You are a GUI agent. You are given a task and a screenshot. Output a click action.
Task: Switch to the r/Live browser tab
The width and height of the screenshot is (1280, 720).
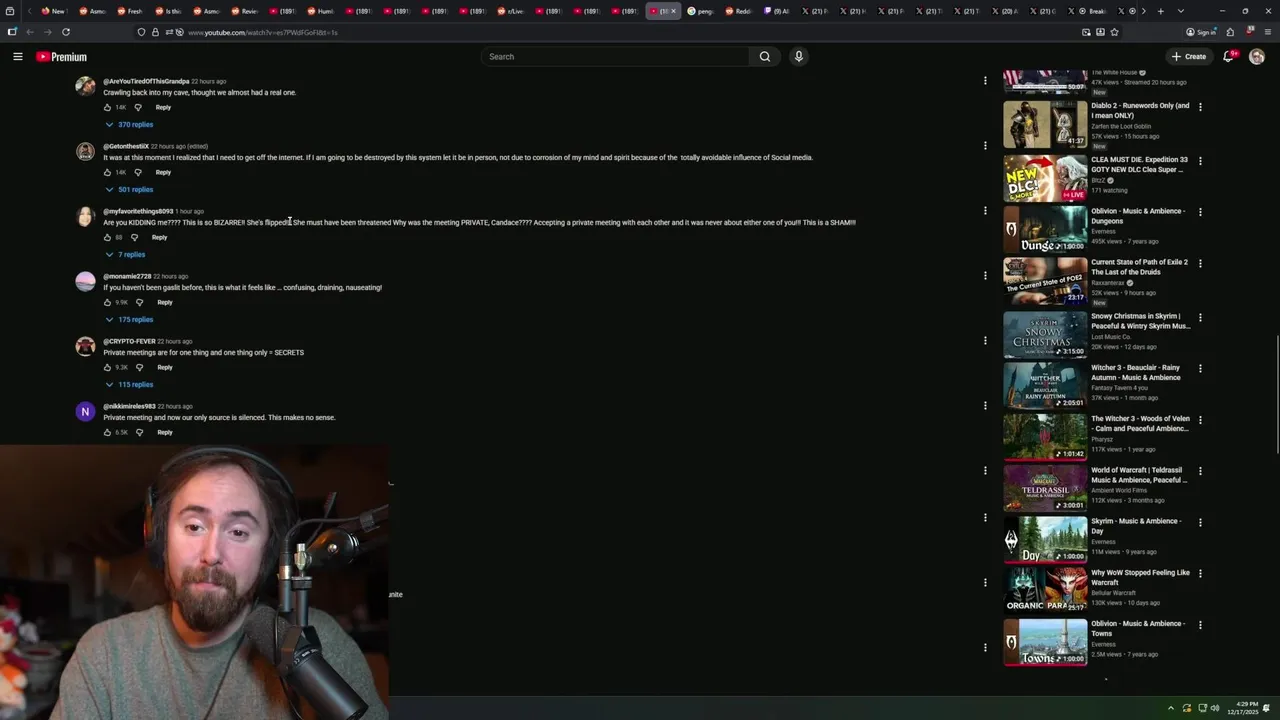tap(510, 11)
